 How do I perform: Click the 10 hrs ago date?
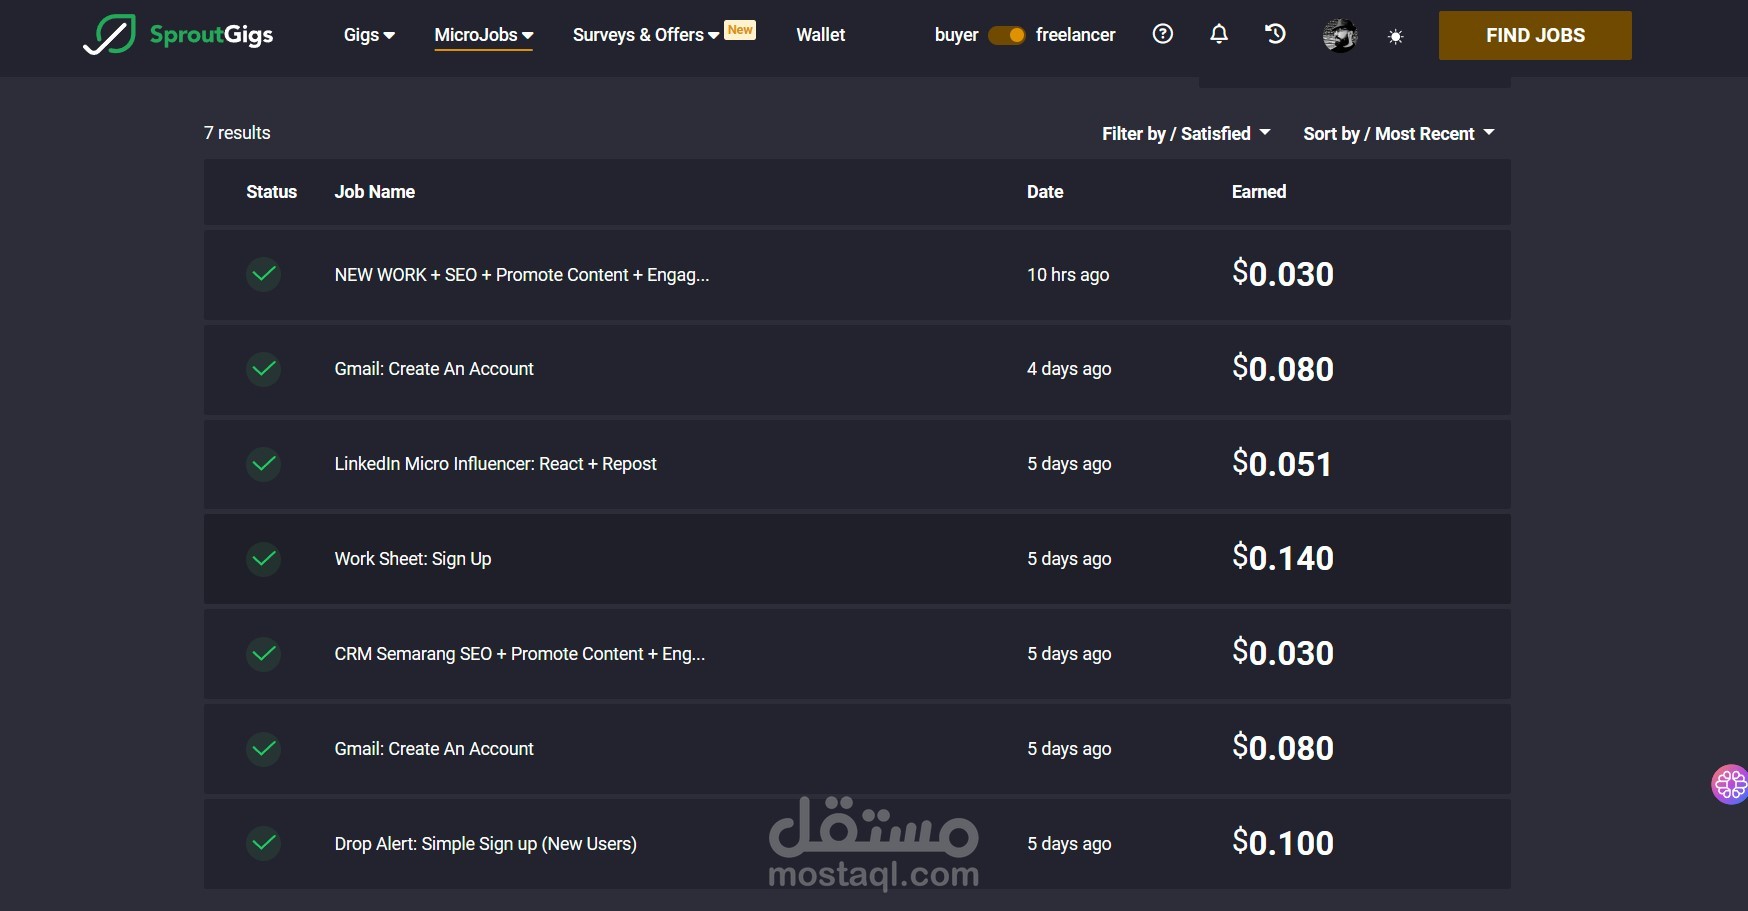[x=1068, y=275]
